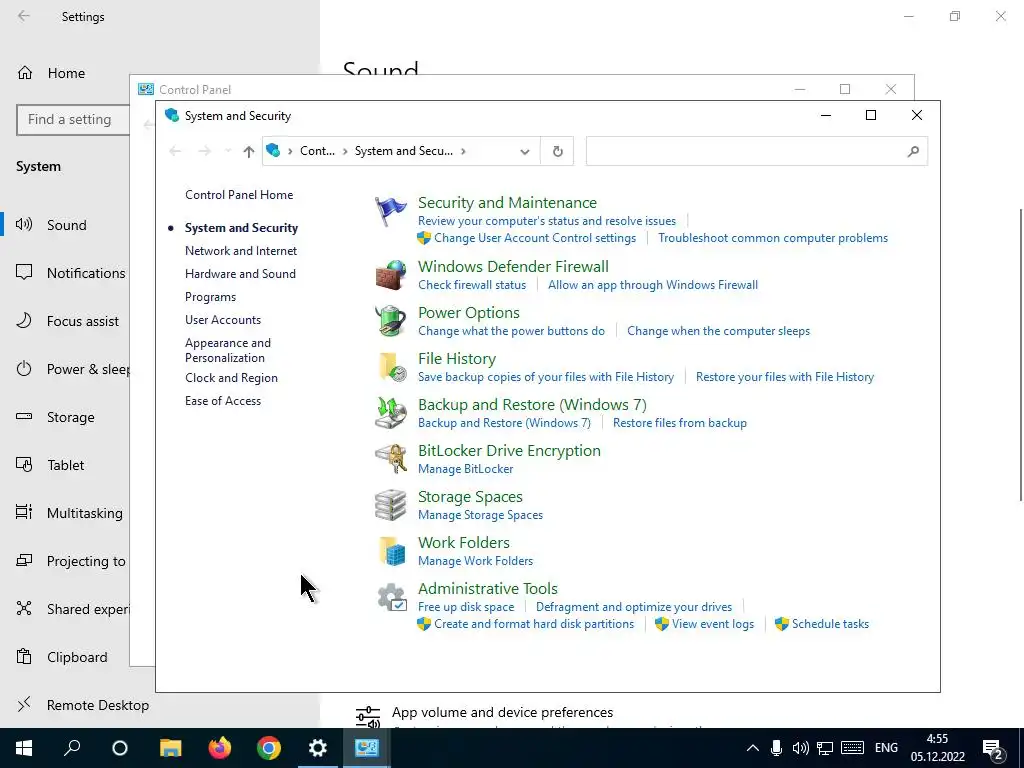Click the Power Options battery icon
Image resolution: width=1024 pixels, height=768 pixels.
click(x=391, y=321)
